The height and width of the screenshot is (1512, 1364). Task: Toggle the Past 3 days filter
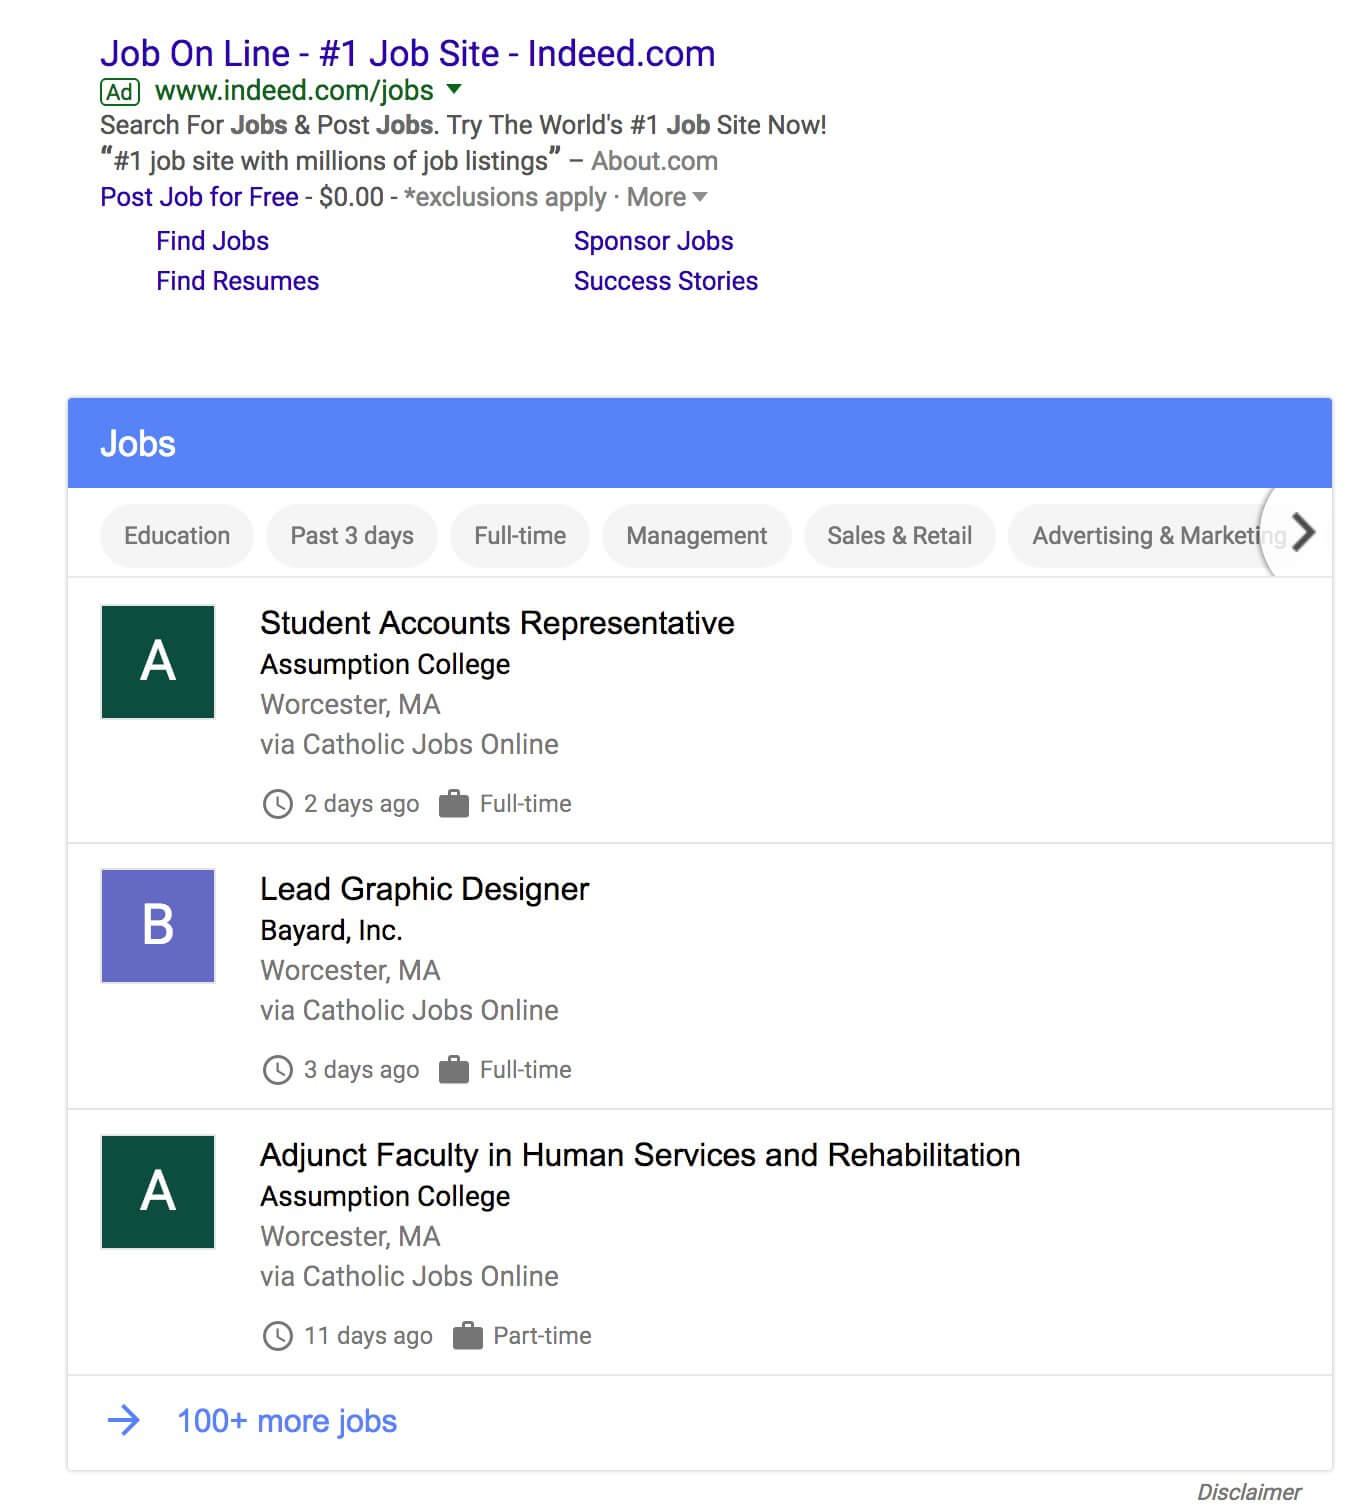tap(351, 536)
